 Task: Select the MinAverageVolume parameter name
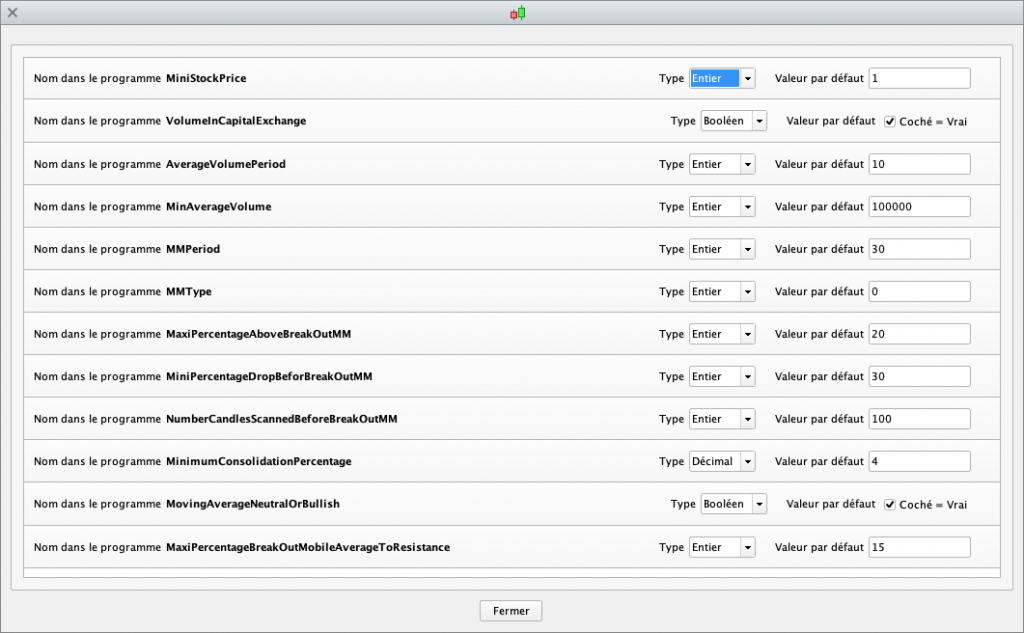tap(218, 206)
